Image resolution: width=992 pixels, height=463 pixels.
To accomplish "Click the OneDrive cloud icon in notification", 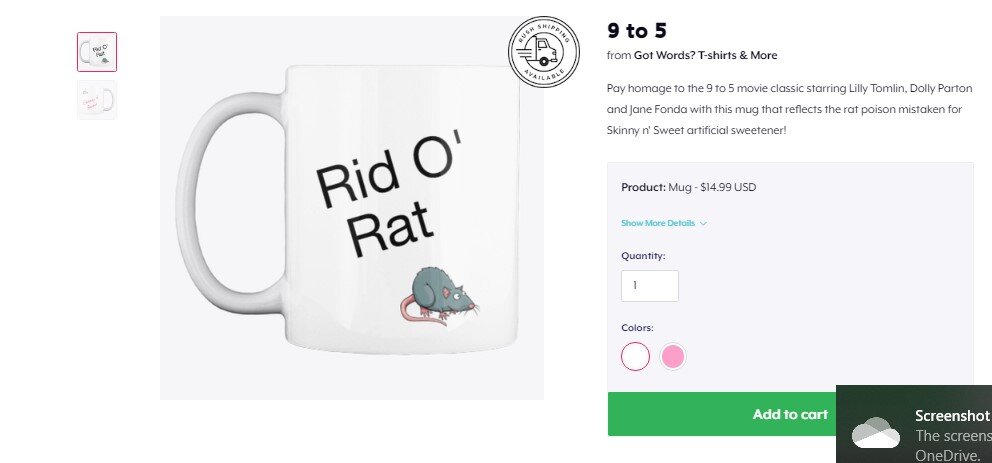I will click(874, 433).
